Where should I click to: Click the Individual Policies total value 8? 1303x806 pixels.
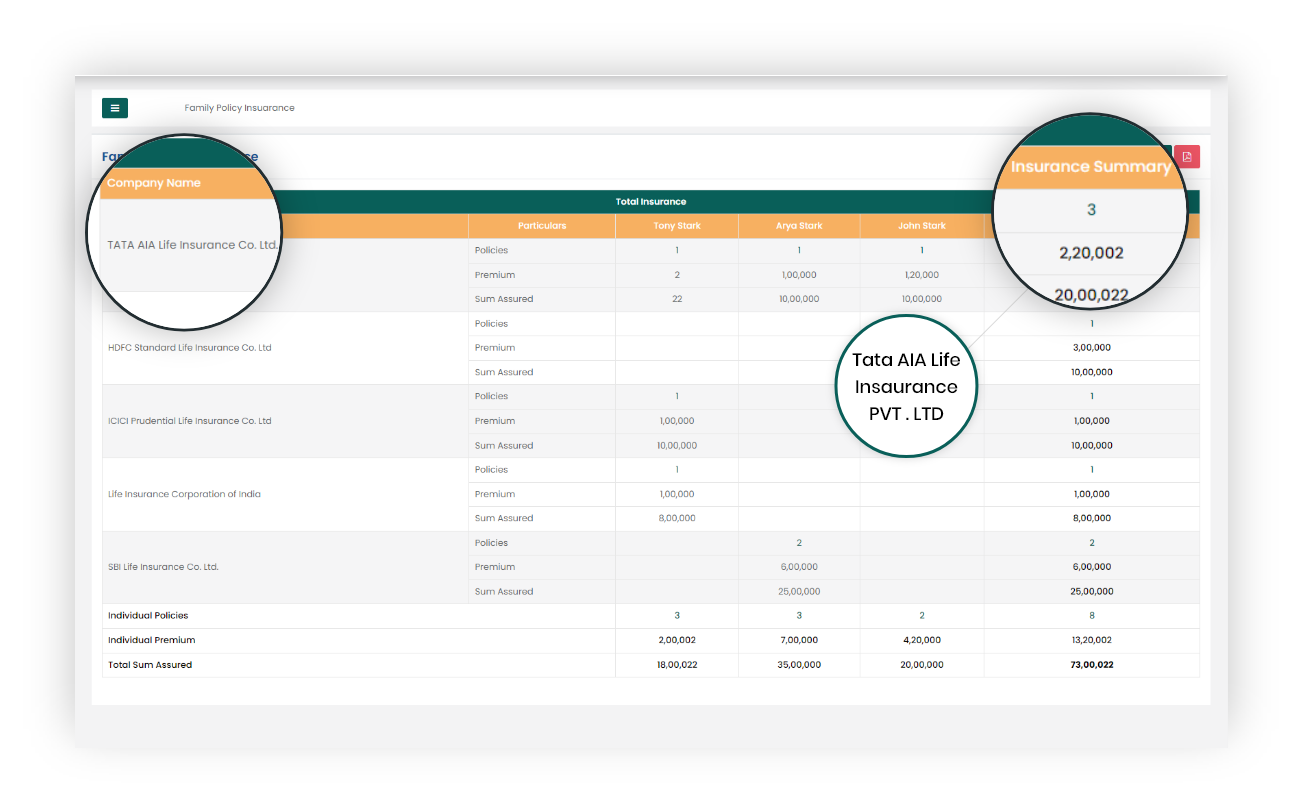[x=1091, y=616]
